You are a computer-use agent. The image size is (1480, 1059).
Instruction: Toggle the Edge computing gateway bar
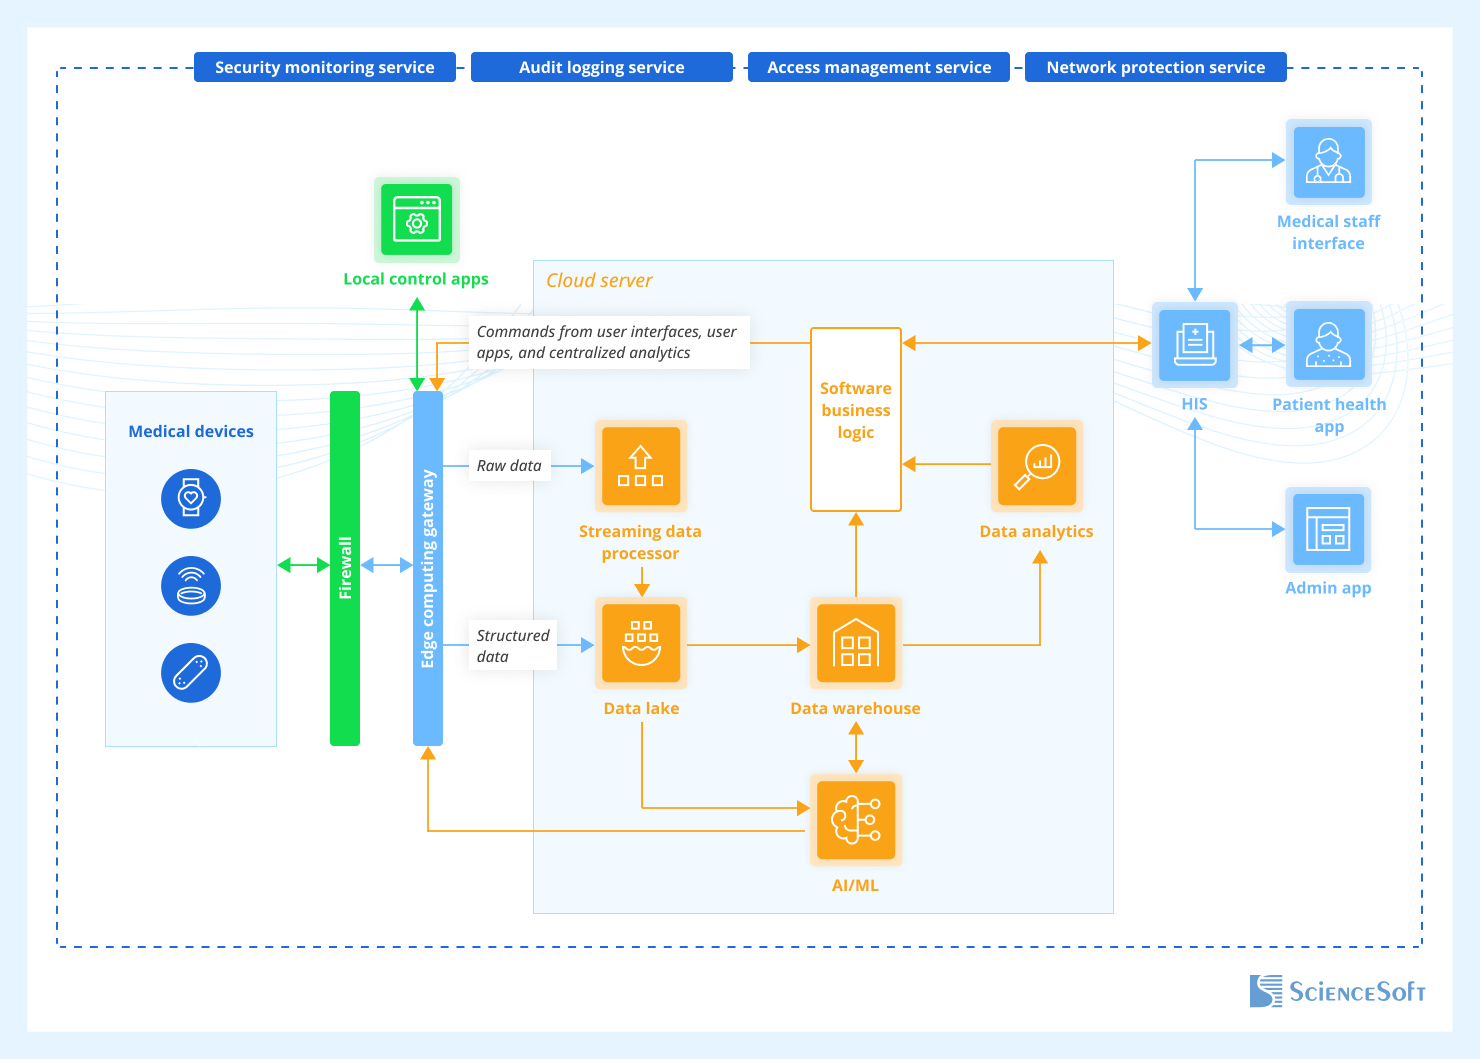[x=428, y=568]
